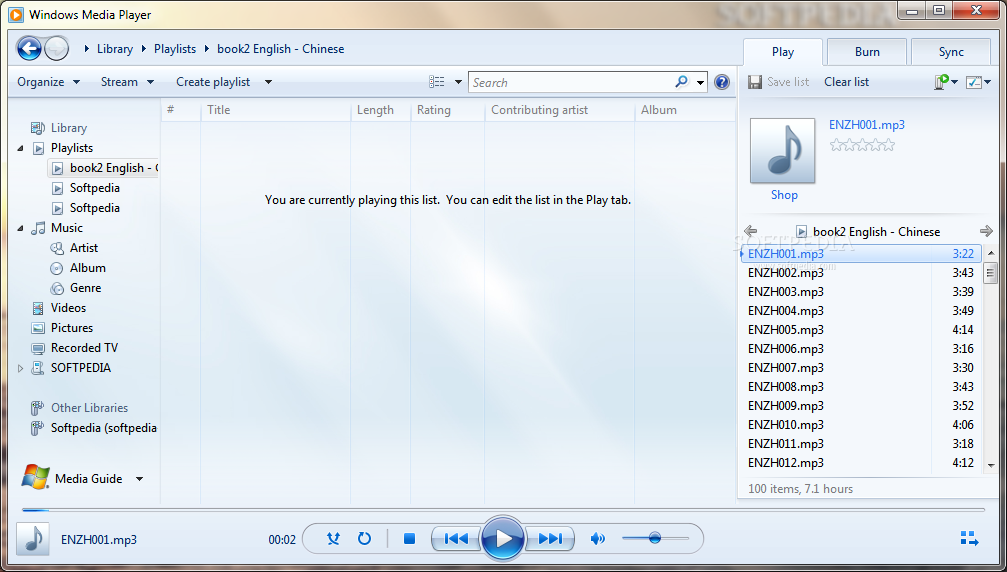Go back with the blue Back arrow
The image size is (1007, 572).
click(29, 48)
